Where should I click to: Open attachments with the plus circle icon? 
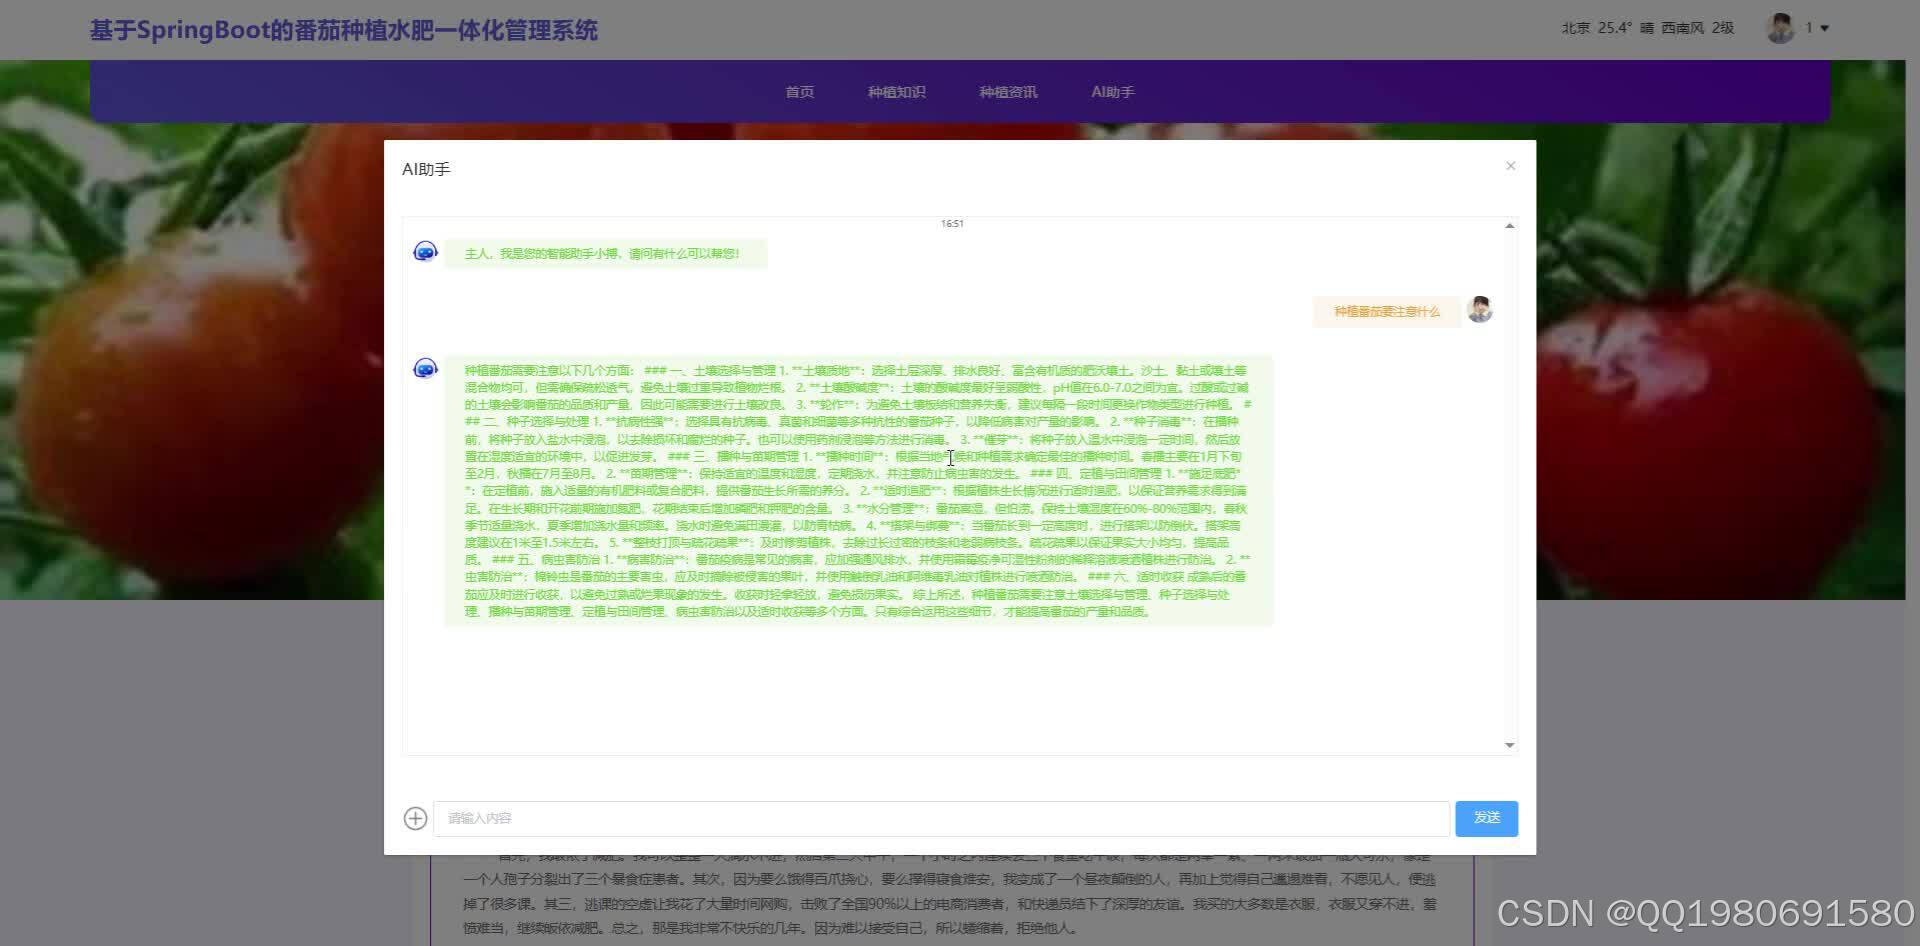coord(415,818)
